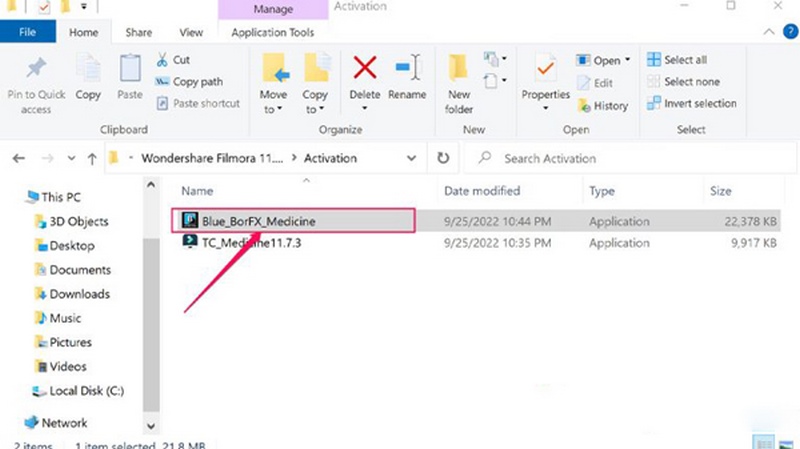This screenshot has width=800, height=449.
Task: Go back to the previous folder
Action: (19, 158)
